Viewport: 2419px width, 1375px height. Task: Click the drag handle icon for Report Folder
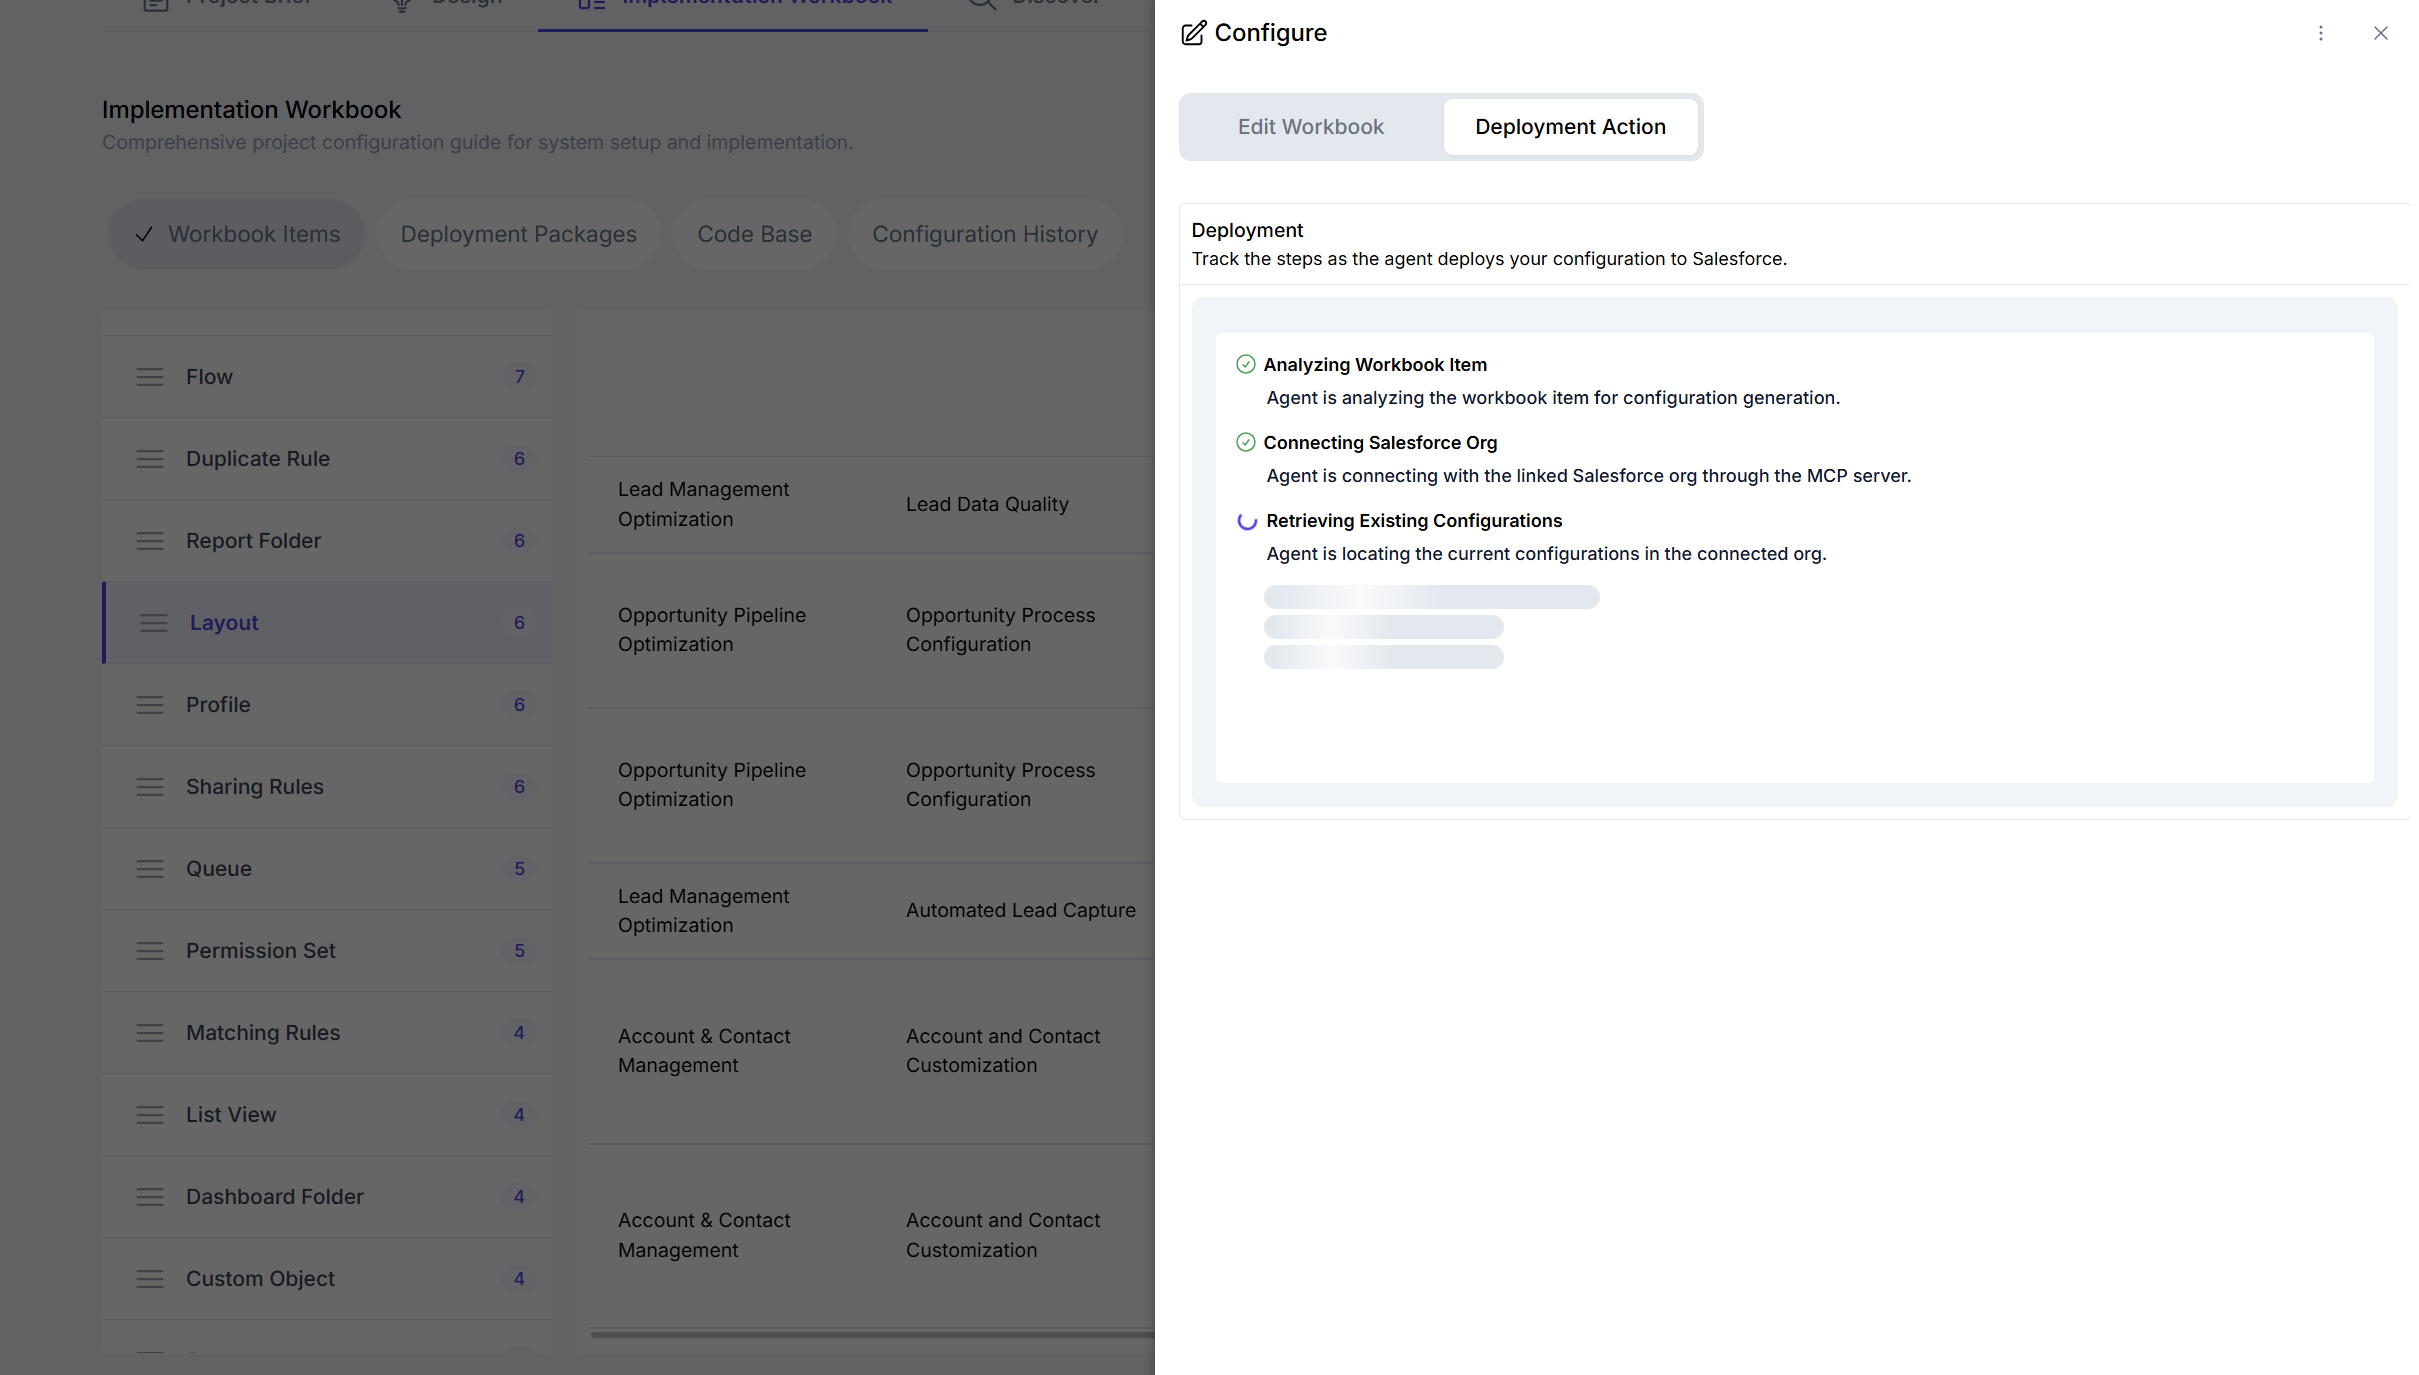pyautogui.click(x=150, y=541)
